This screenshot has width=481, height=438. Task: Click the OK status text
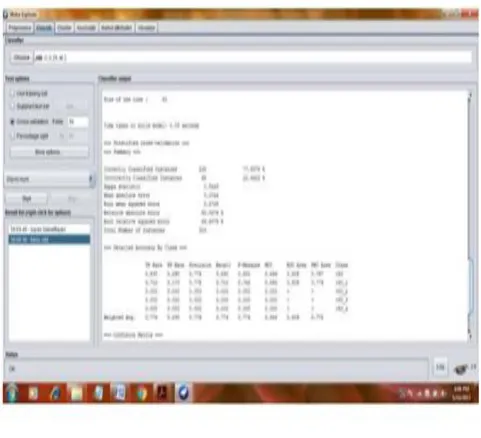tap(12, 369)
